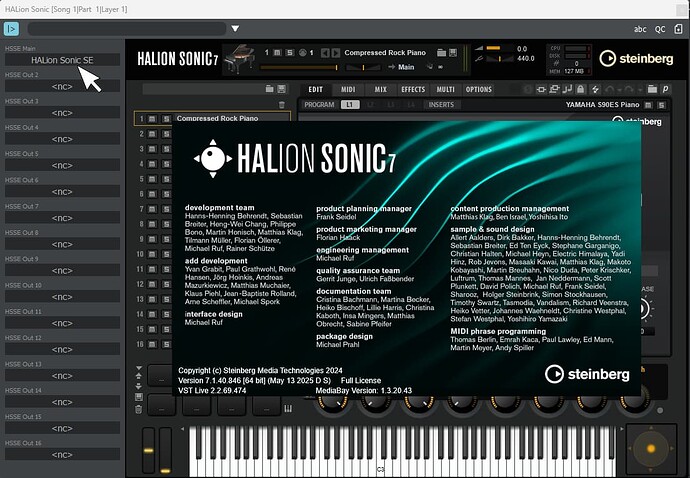Solo slot 1 Compressed Rock Piano
The width and height of the screenshot is (690, 478).
pos(166,119)
